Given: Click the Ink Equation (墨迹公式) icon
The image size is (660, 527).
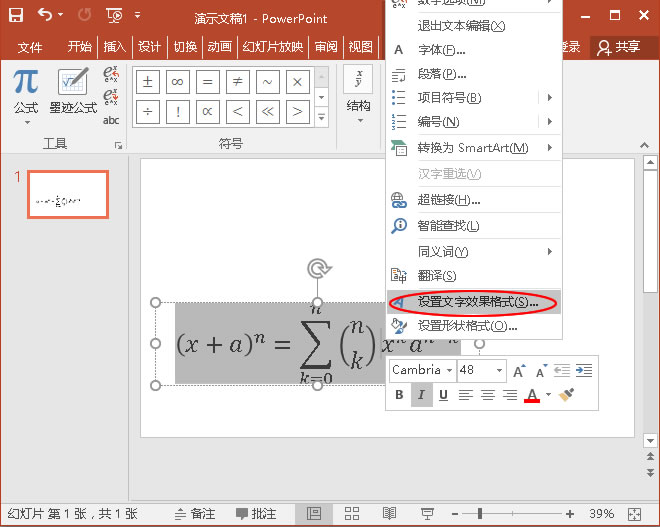Looking at the screenshot, I should pyautogui.click(x=72, y=90).
